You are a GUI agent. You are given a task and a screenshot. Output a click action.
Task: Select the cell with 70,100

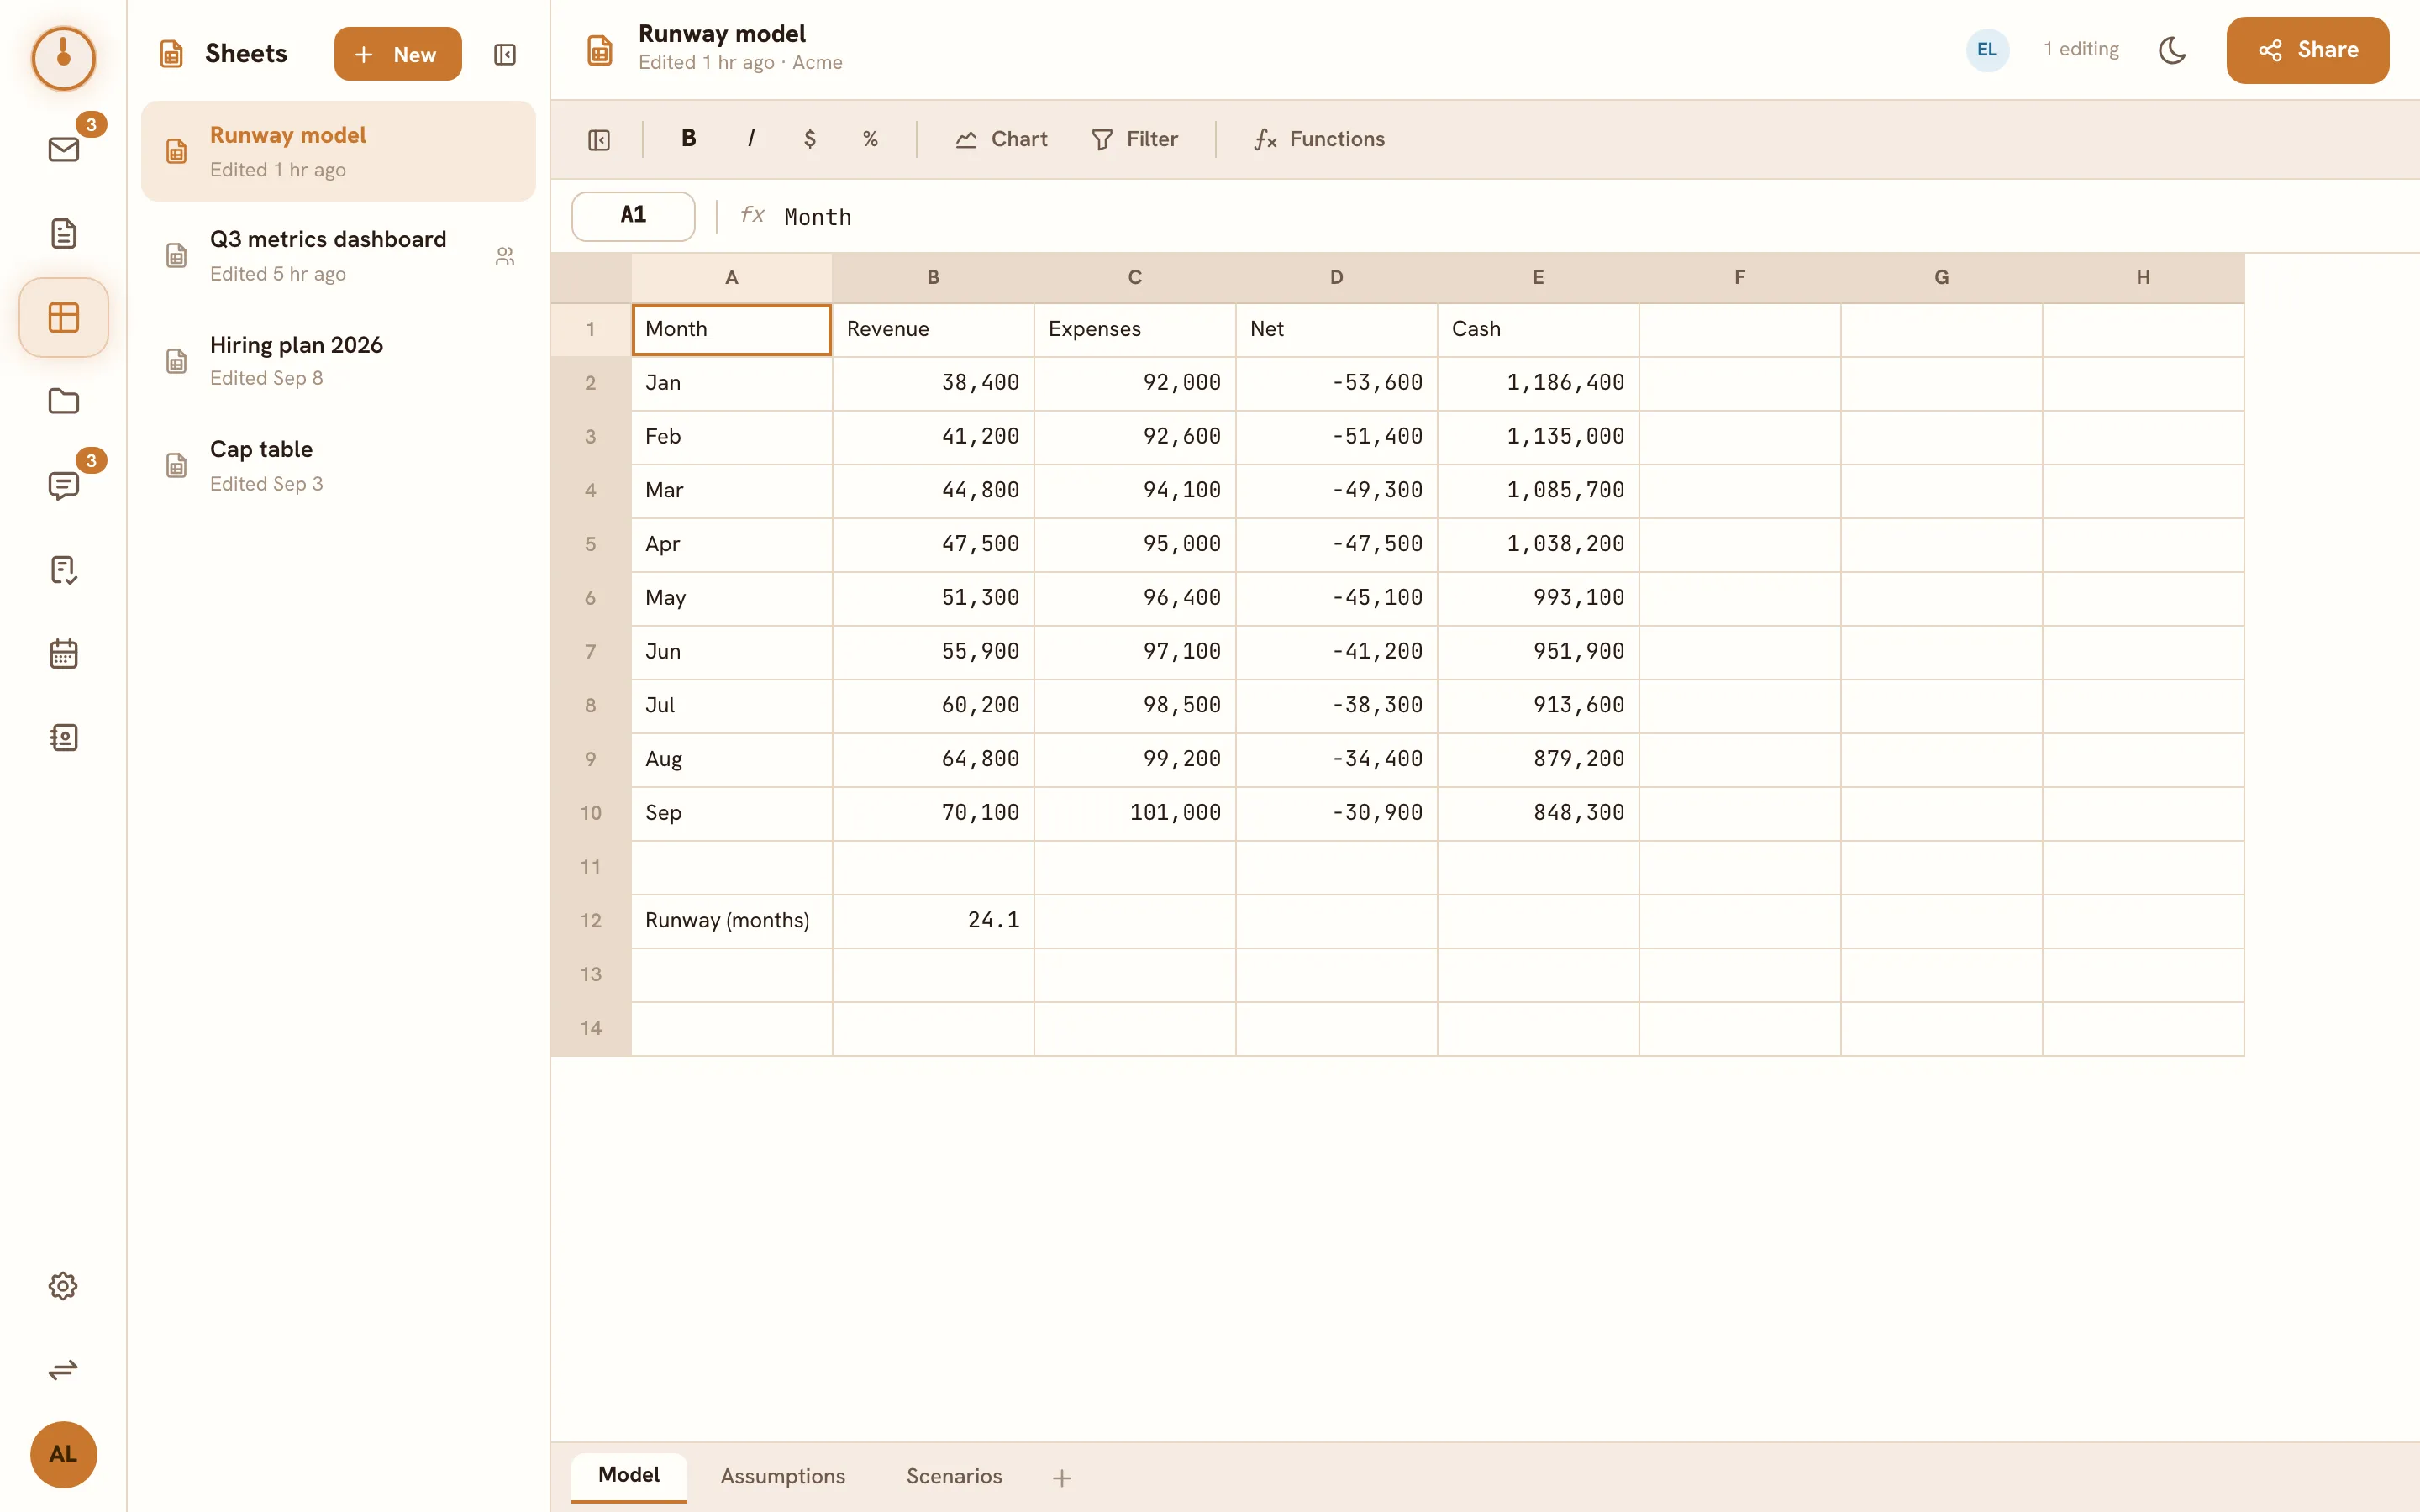coord(933,813)
